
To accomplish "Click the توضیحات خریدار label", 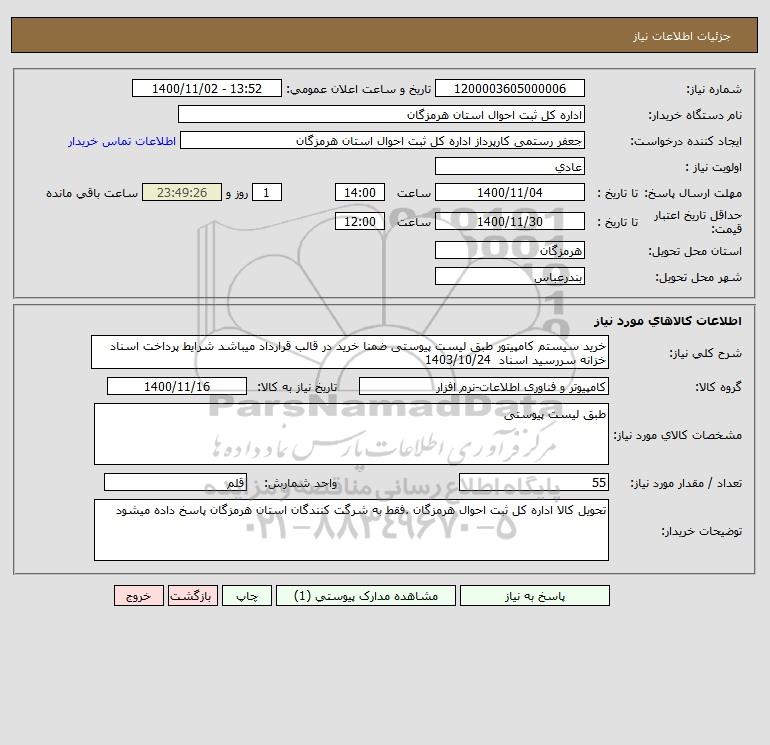I will [x=701, y=531].
